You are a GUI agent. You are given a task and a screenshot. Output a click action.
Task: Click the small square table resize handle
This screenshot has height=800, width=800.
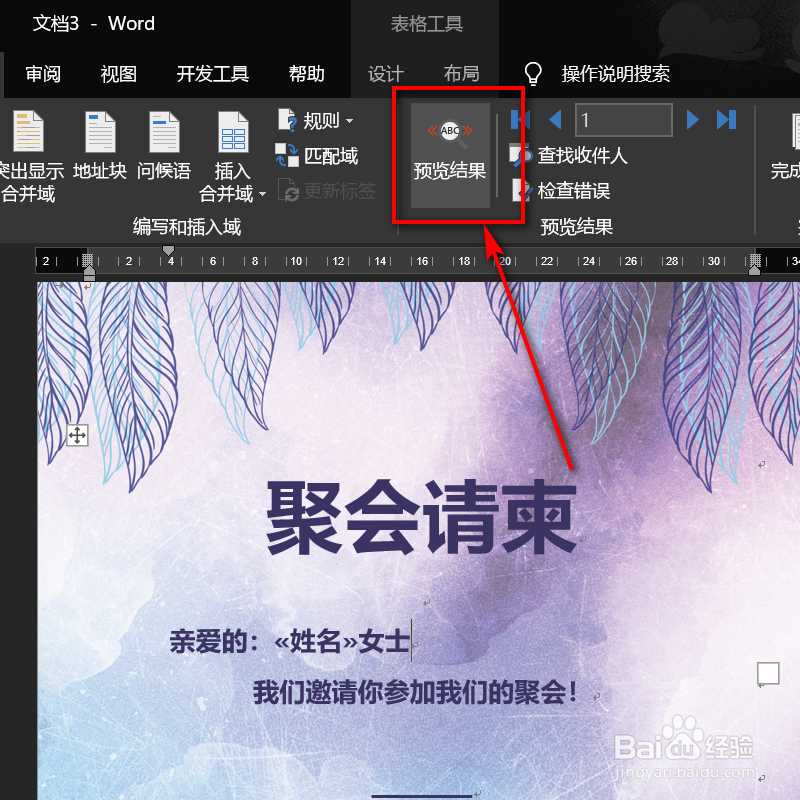pyautogui.click(x=768, y=673)
